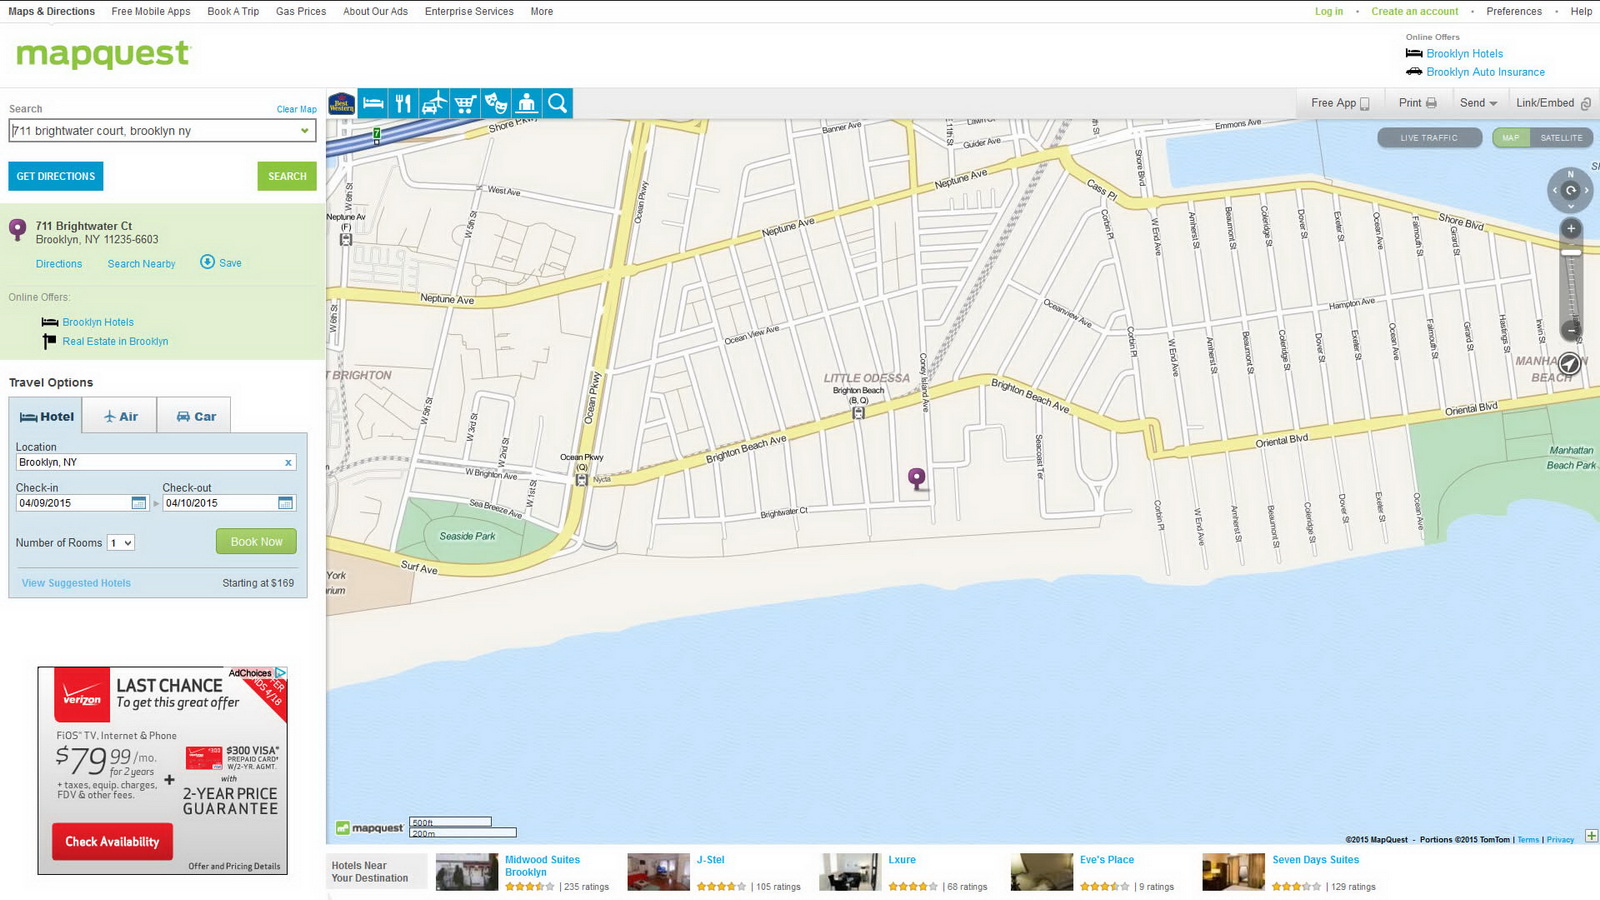Click the Free App button
Image resolution: width=1600 pixels, height=900 pixels.
click(1340, 103)
